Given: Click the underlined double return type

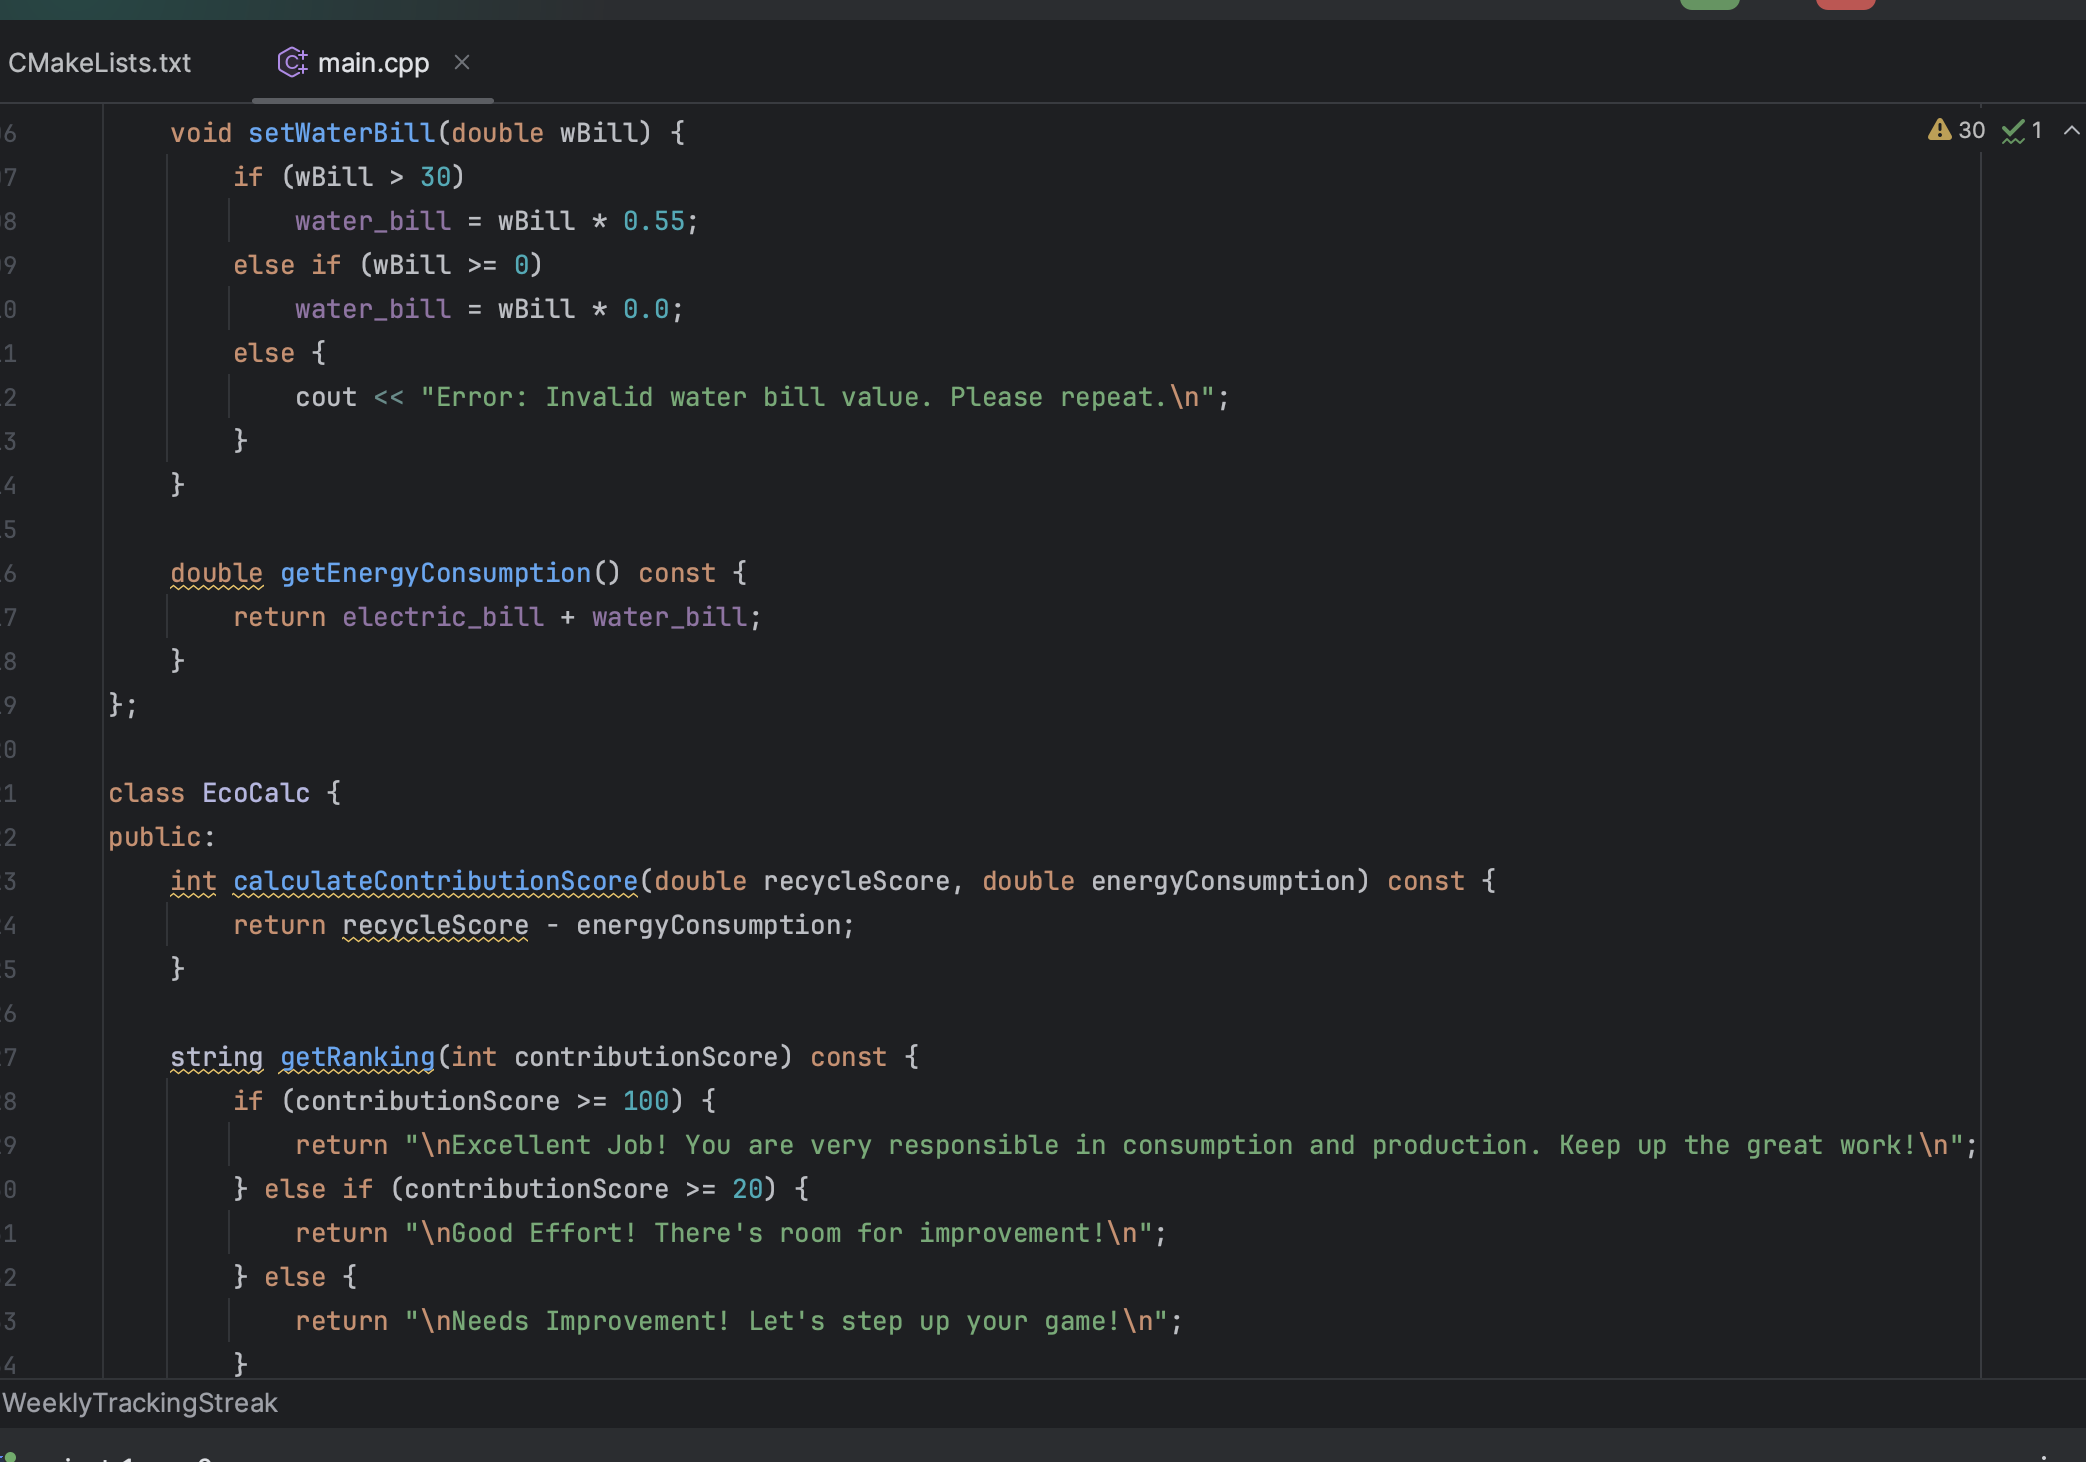Looking at the screenshot, I should tap(216, 572).
